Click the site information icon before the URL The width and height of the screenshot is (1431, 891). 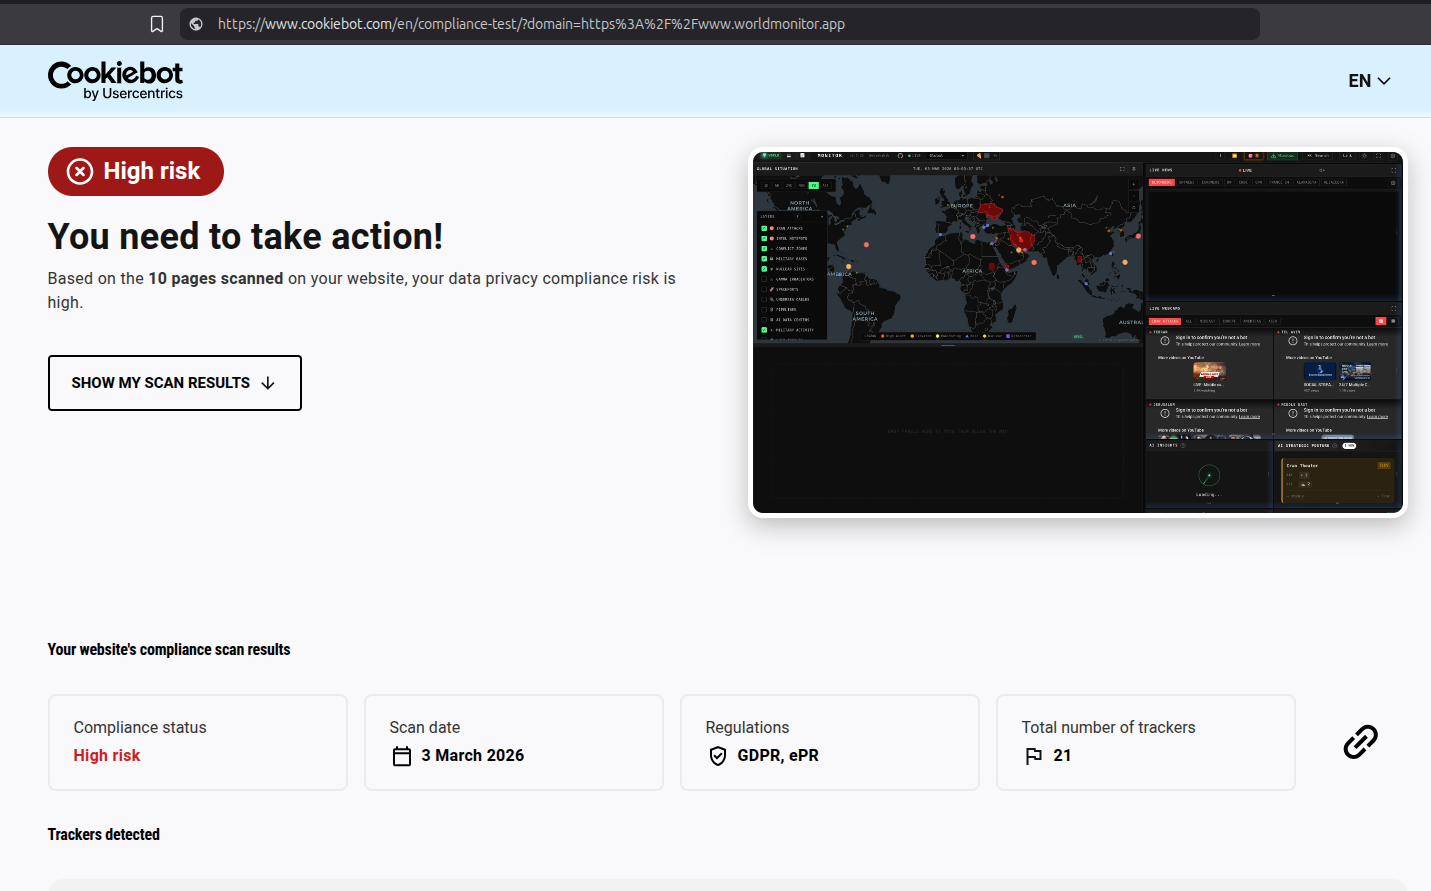point(196,24)
